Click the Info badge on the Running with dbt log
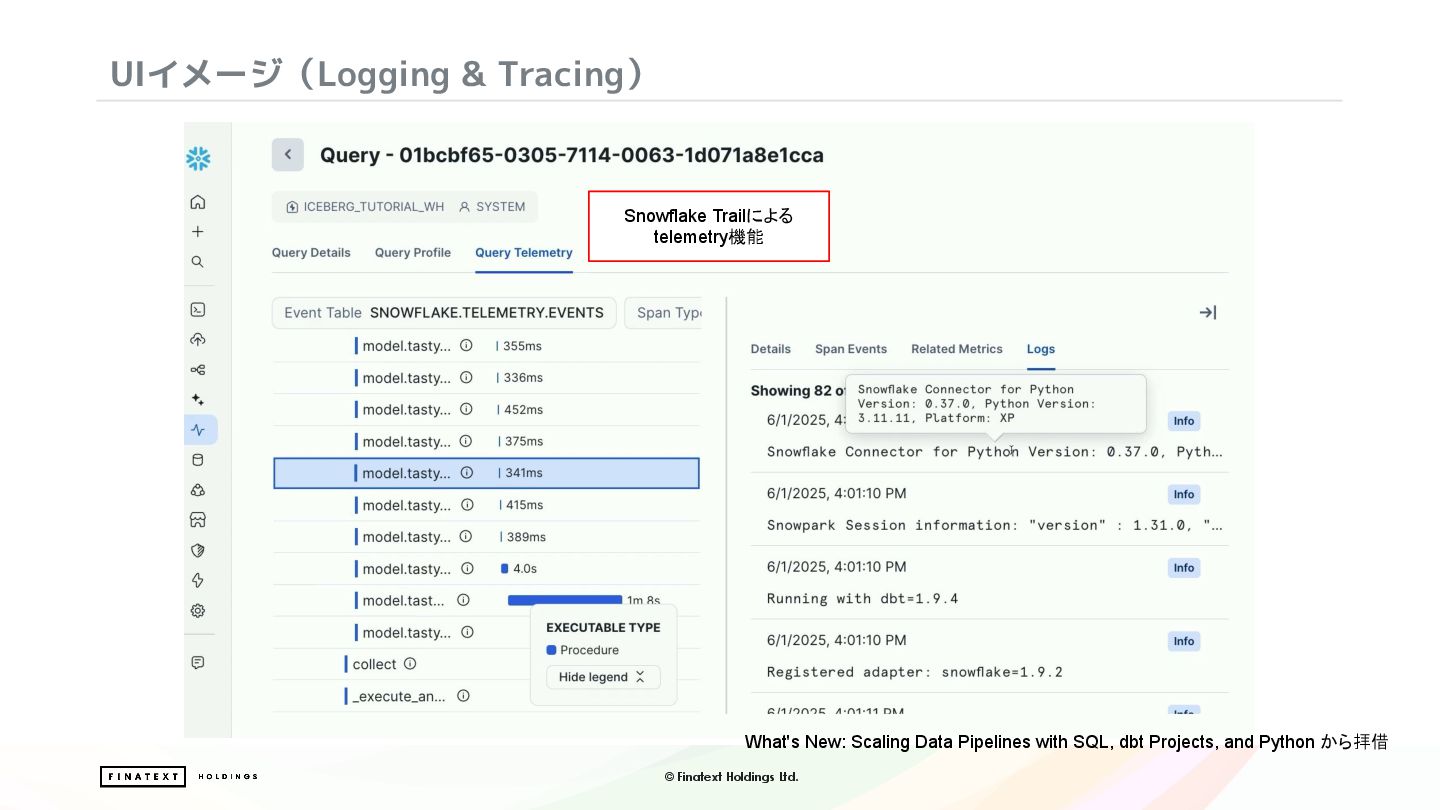This screenshot has width=1440, height=810. click(1184, 568)
